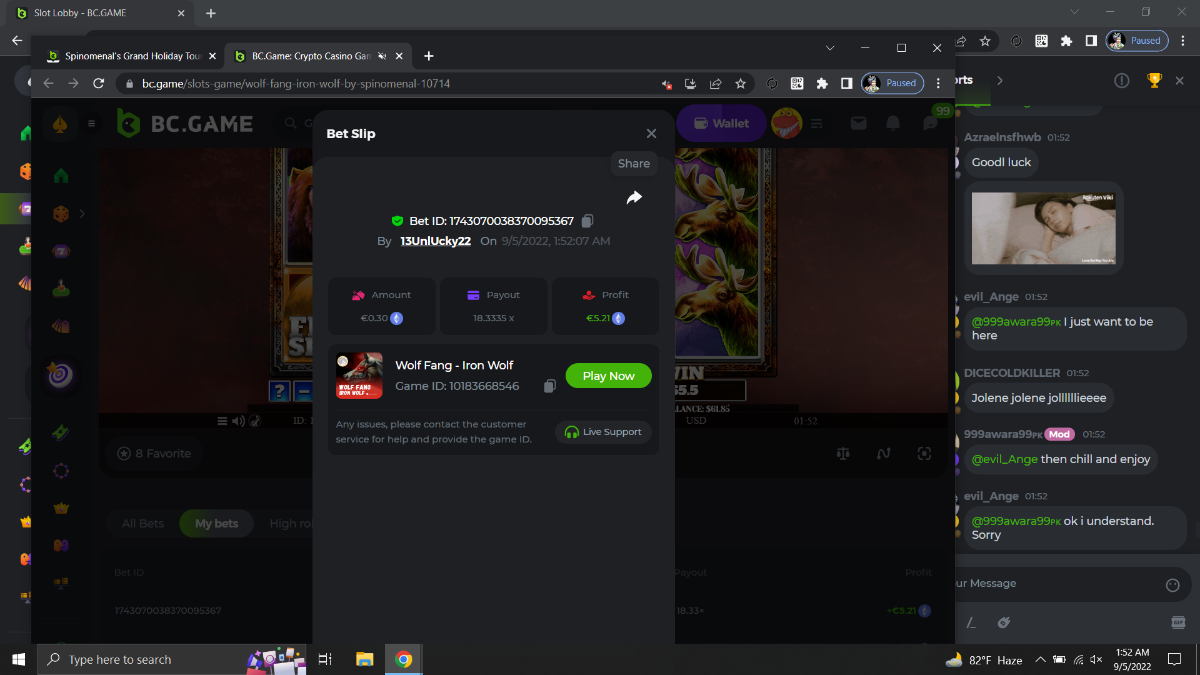Open the Wallet
This screenshot has height=675, width=1200.
[x=720, y=123]
